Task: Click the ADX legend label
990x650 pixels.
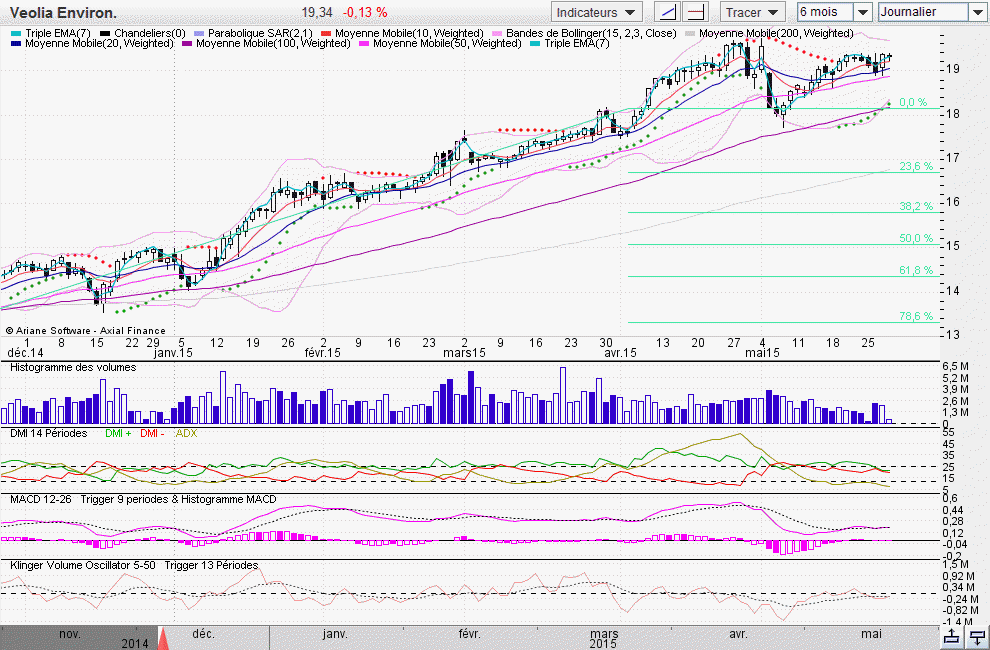Action: point(186,433)
